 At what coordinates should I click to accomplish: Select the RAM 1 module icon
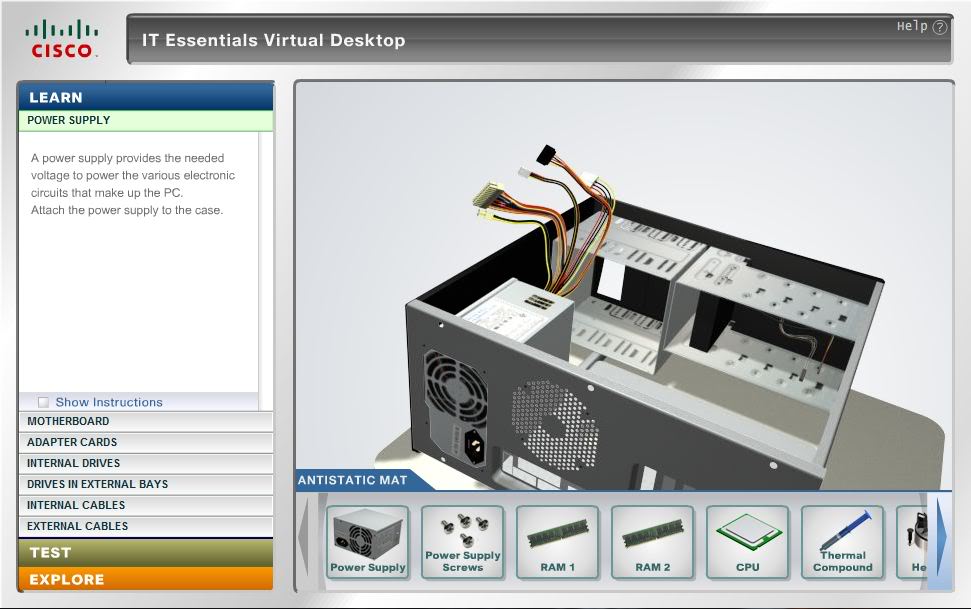tap(556, 540)
